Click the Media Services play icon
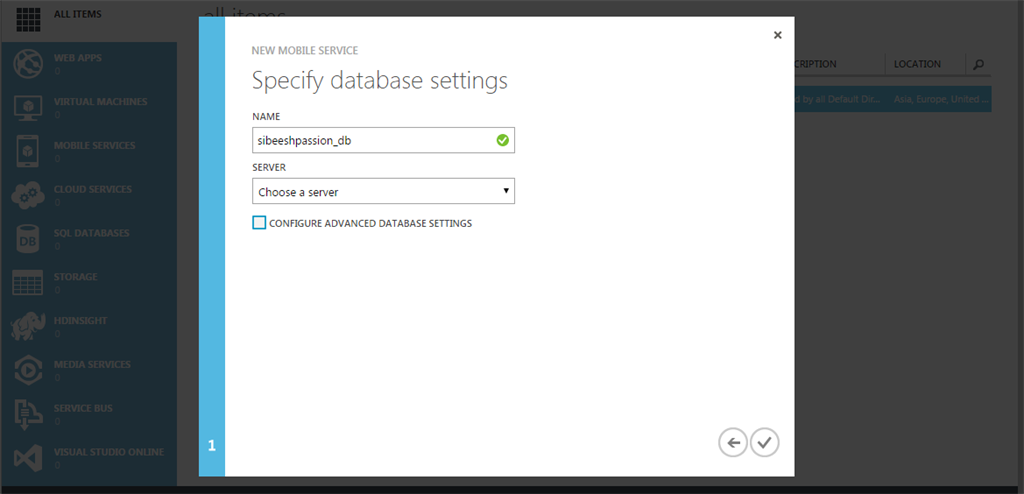Image resolution: width=1024 pixels, height=494 pixels. [27, 371]
